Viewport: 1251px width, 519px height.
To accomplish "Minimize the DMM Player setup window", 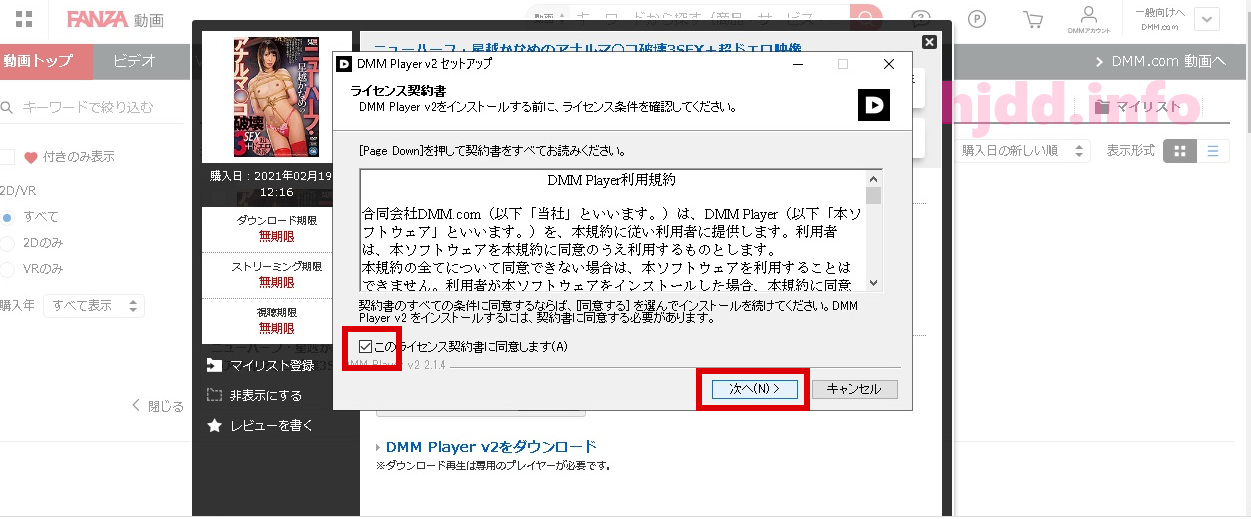I will click(x=797, y=64).
